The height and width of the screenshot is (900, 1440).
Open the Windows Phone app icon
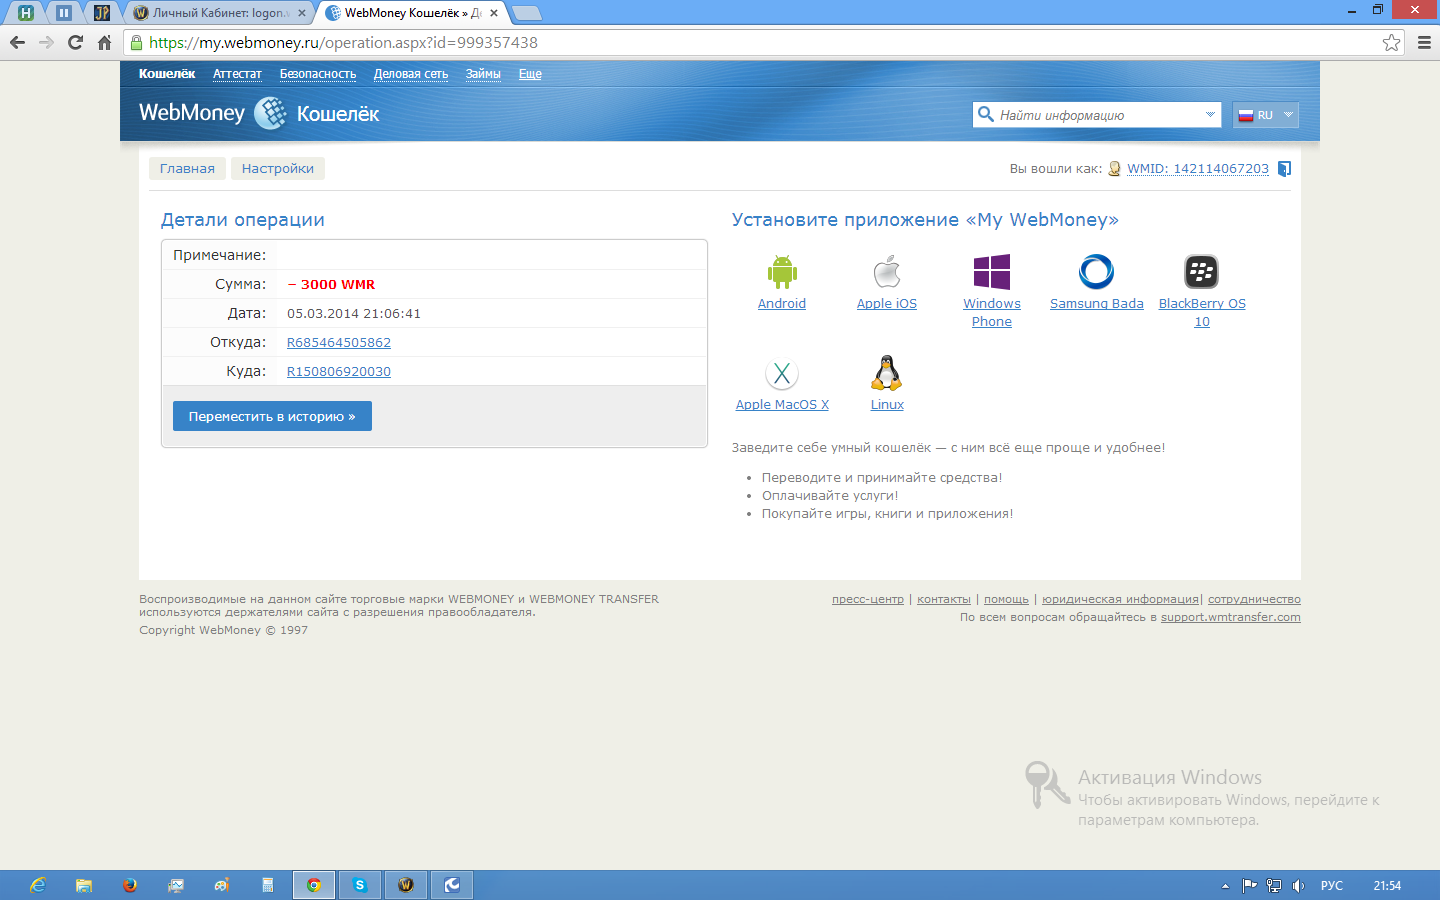(992, 272)
